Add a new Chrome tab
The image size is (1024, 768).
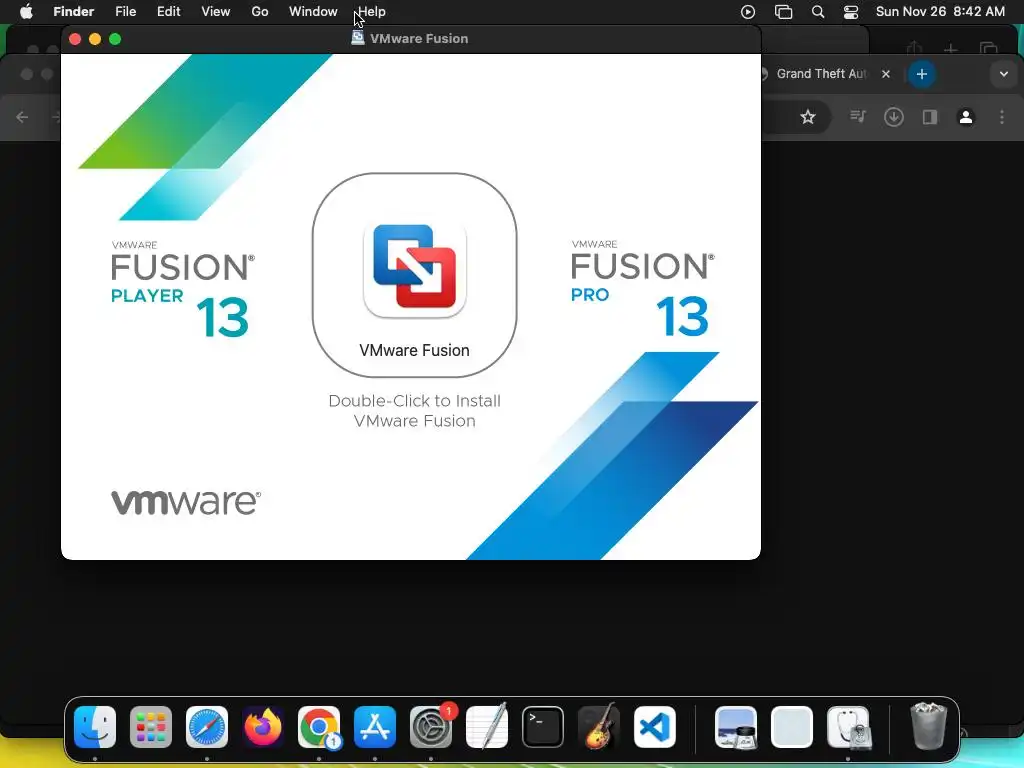pos(921,74)
